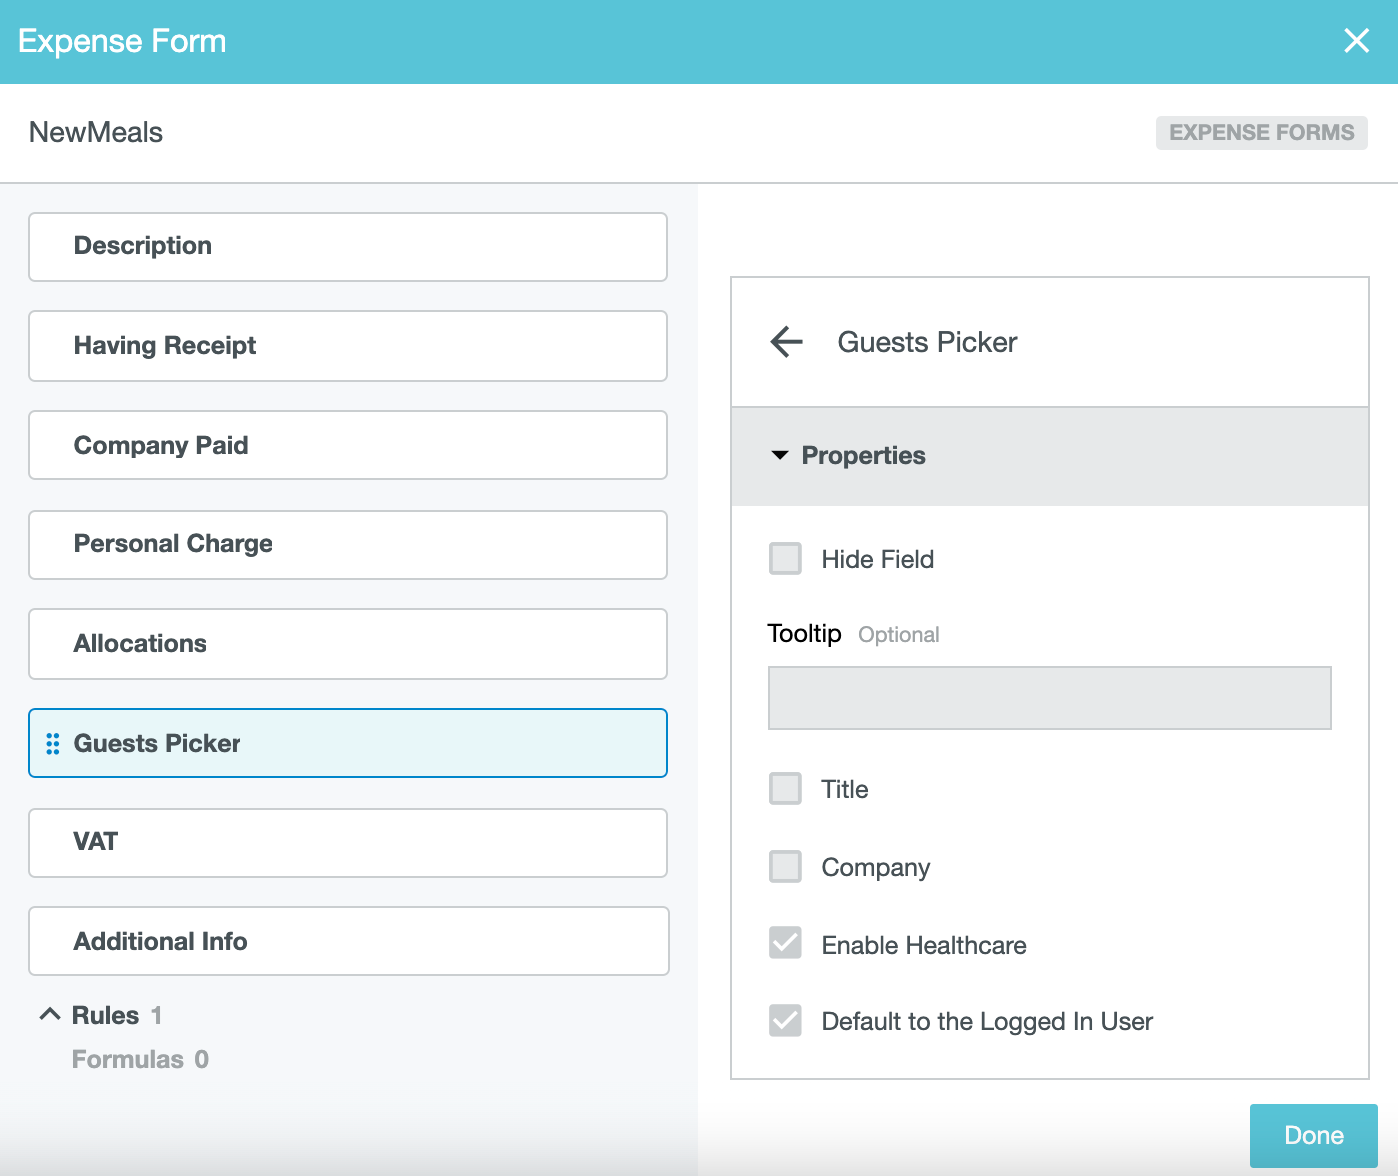This screenshot has width=1398, height=1176.
Task: Collapse the Rules section chevron
Action: coord(50,1015)
